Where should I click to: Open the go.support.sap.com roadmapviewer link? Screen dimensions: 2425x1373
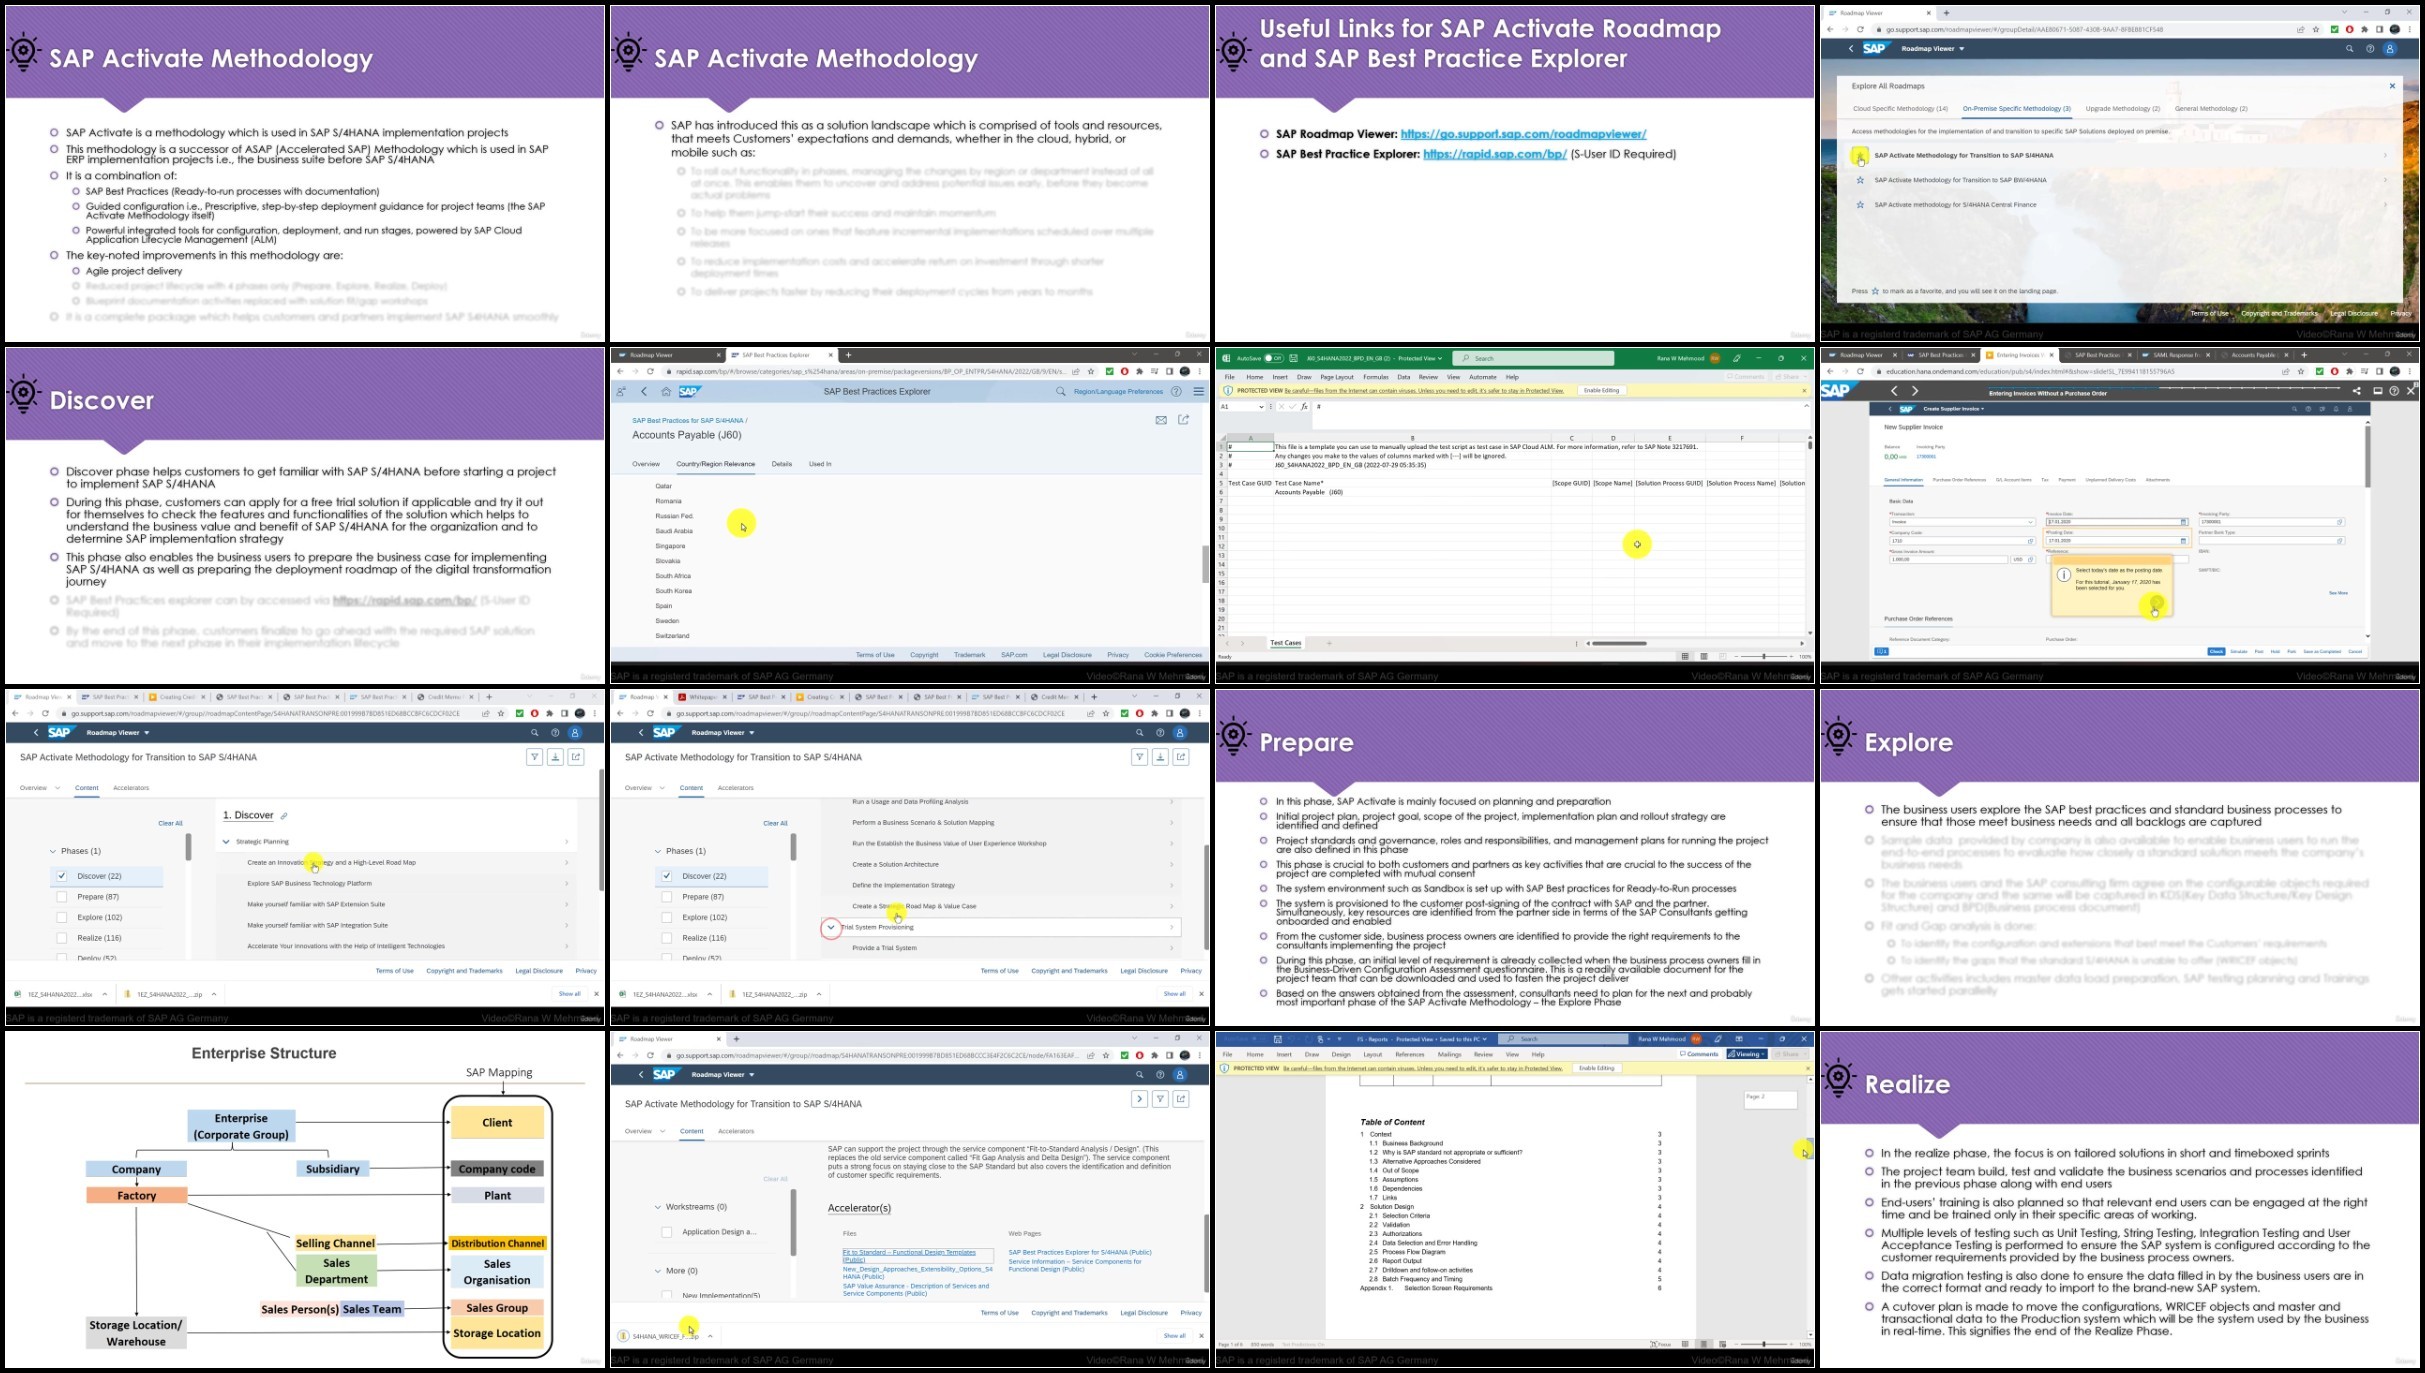coord(1523,134)
